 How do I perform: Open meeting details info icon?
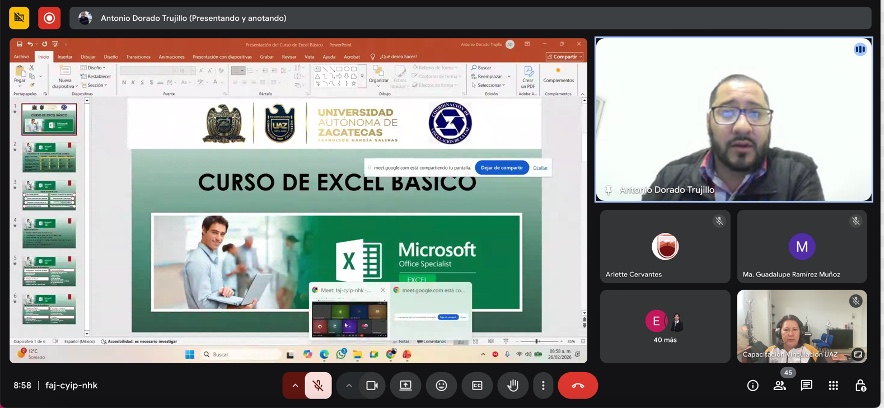pos(752,385)
